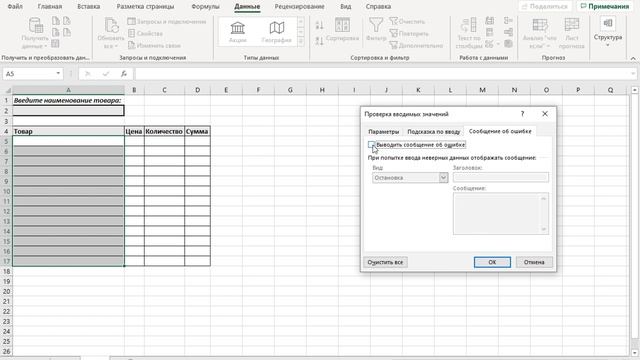The image size is (640, 360).
Task: Click Clear filter (Очистить)
Action: click(407, 21)
